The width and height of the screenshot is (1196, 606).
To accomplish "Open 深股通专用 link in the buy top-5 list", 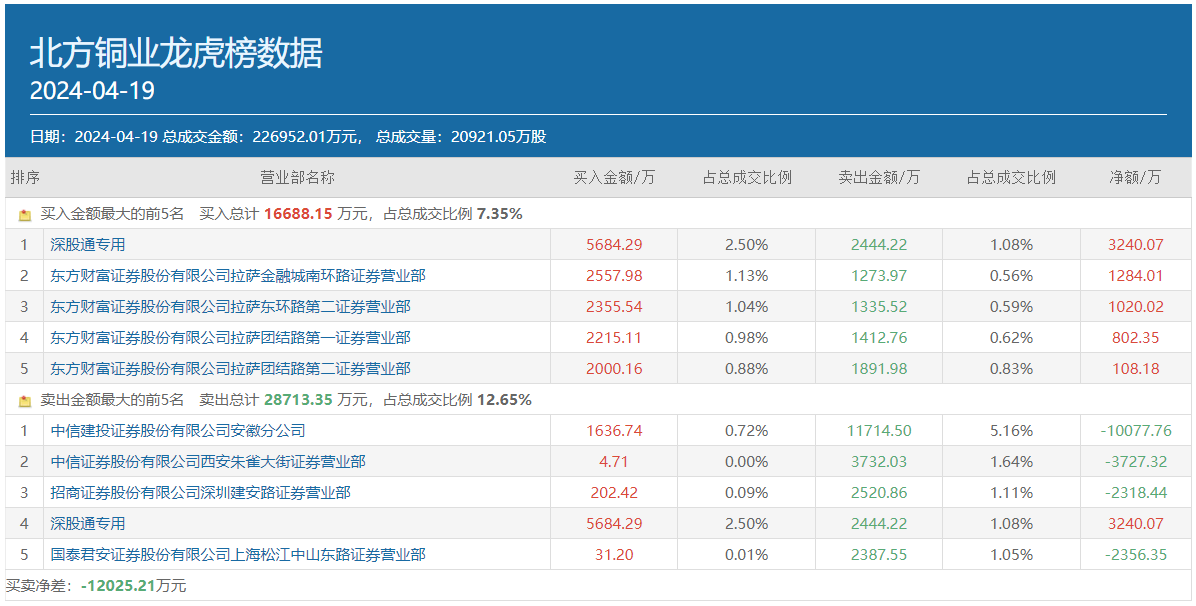I will [88, 244].
